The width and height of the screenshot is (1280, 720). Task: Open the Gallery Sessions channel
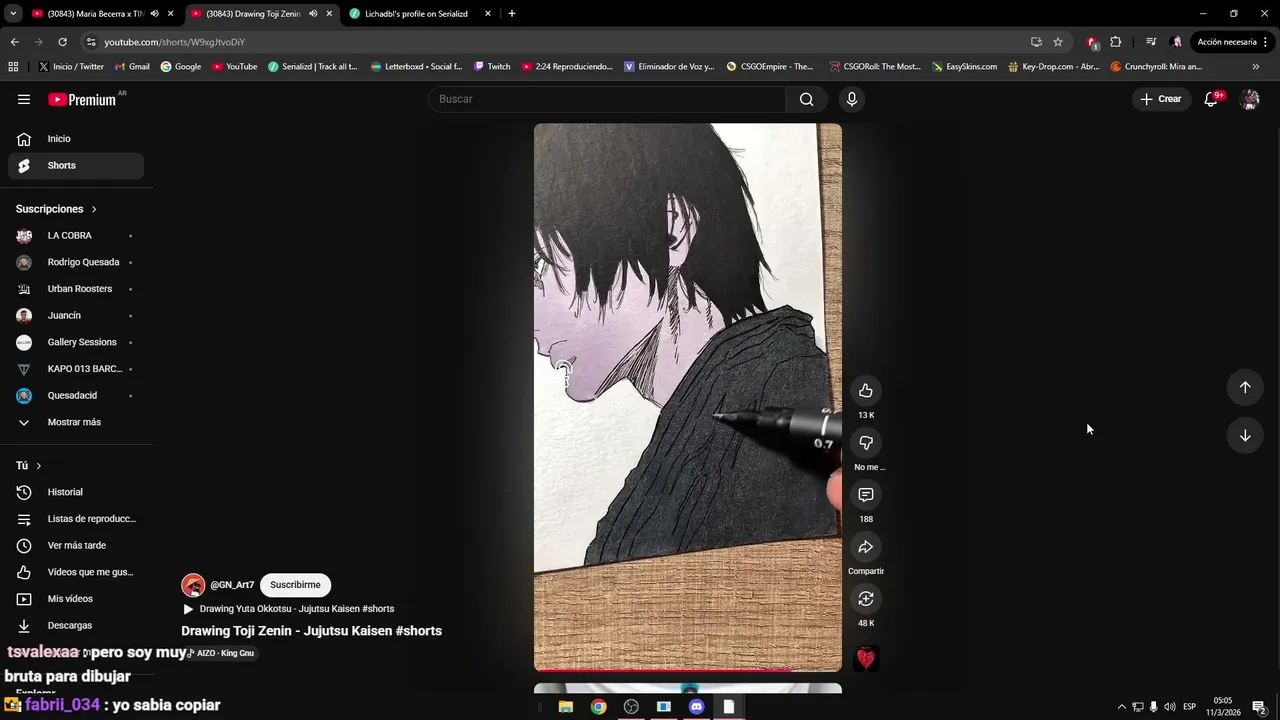click(76, 342)
